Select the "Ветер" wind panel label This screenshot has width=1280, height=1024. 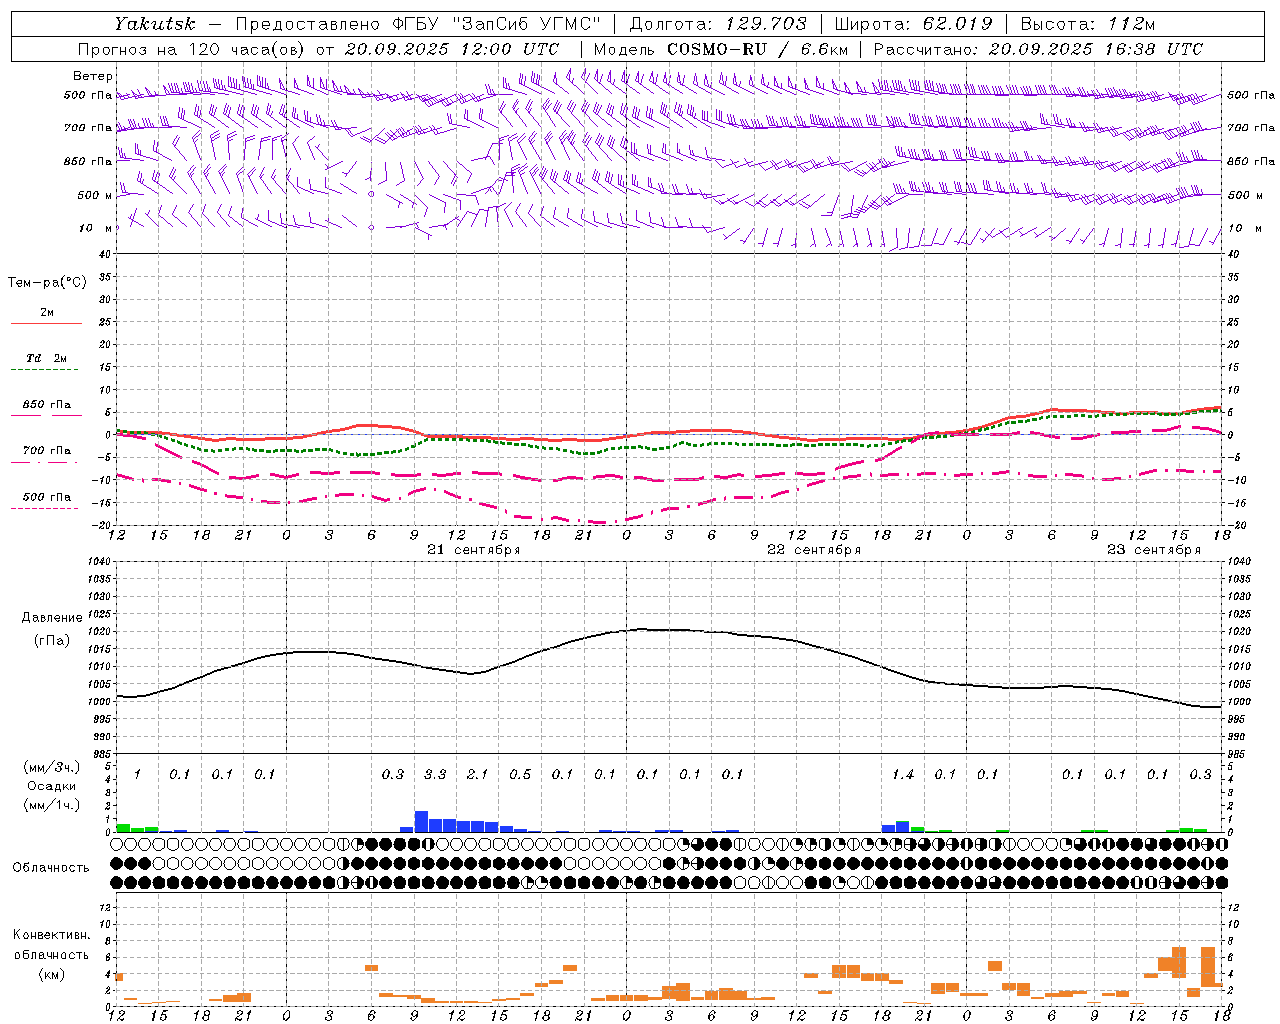coord(93,76)
